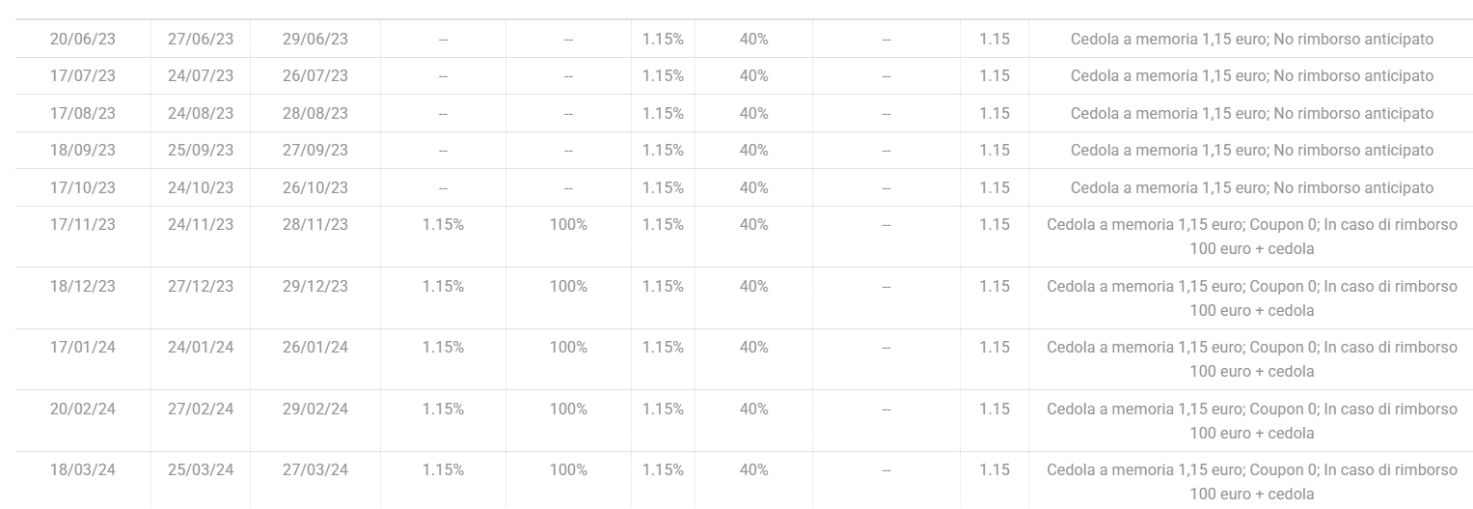Screen dimensions: 1473x509
Task: Select the note text in 18/12/23 row
Action: click(1252, 298)
